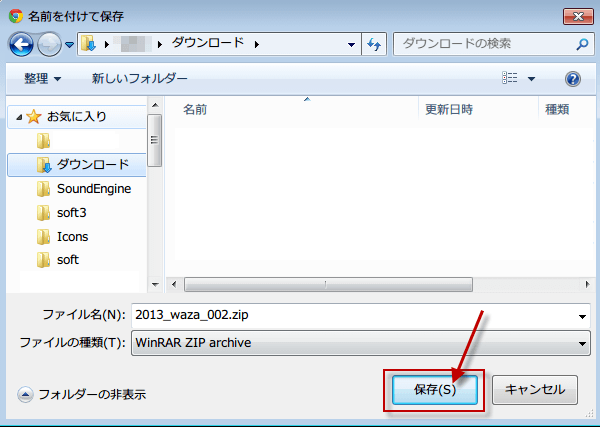Expand arrow after ダウンロード breadcrumb
Viewport: 600px width, 427px height.
coord(257,44)
